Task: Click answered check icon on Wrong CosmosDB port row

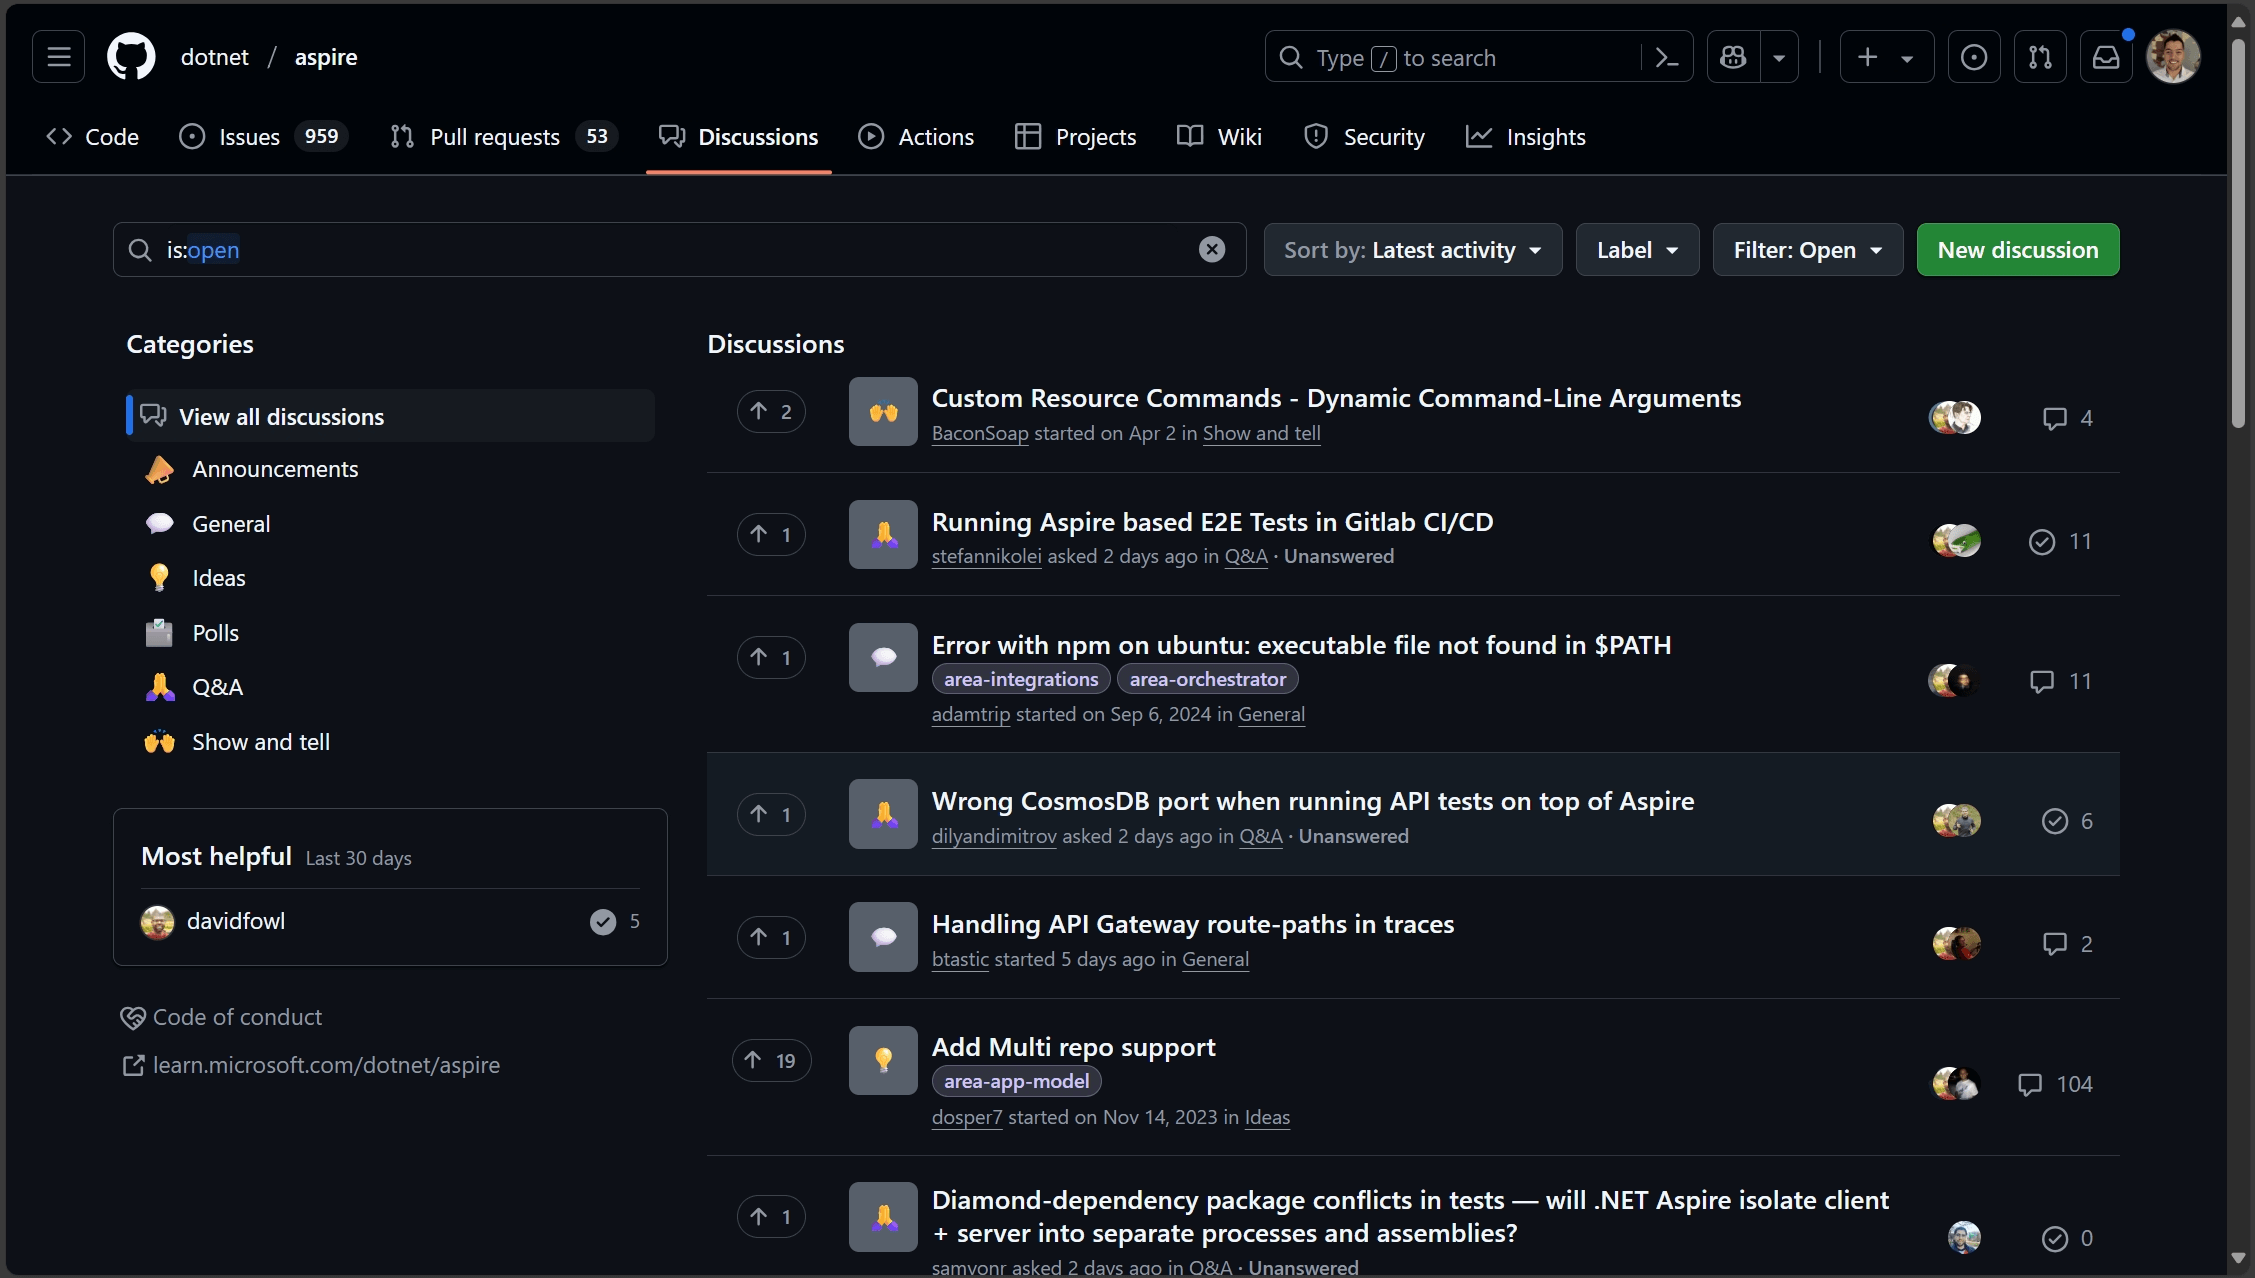Action: 2055,821
